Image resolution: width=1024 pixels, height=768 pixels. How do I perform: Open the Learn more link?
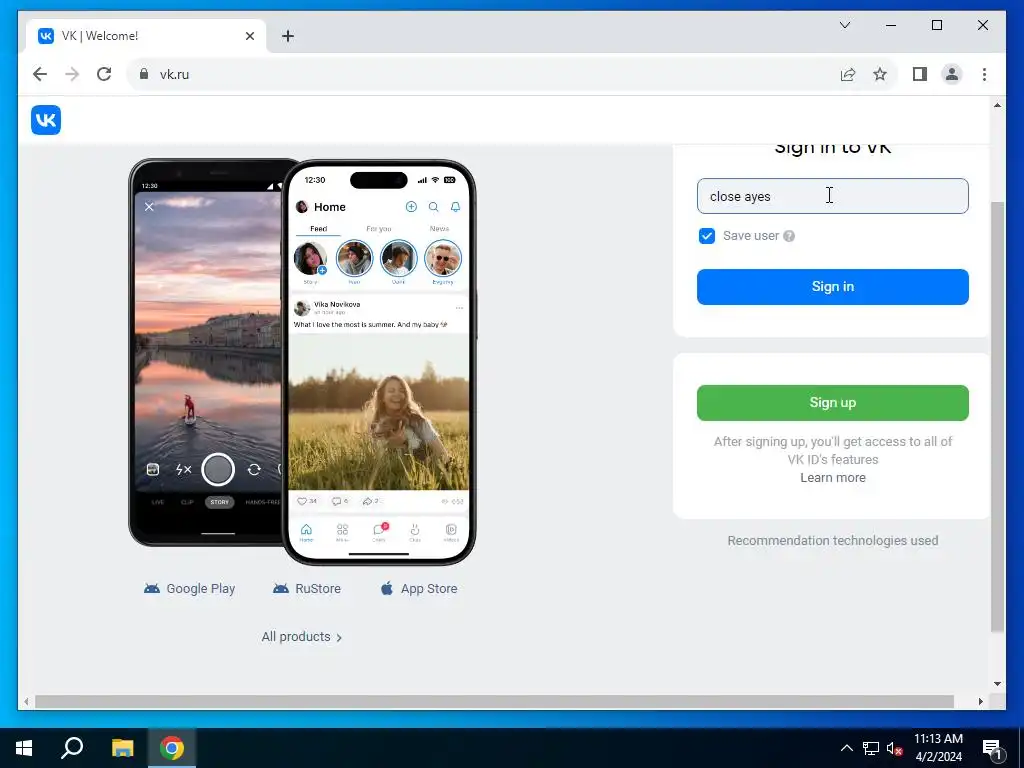(x=833, y=477)
